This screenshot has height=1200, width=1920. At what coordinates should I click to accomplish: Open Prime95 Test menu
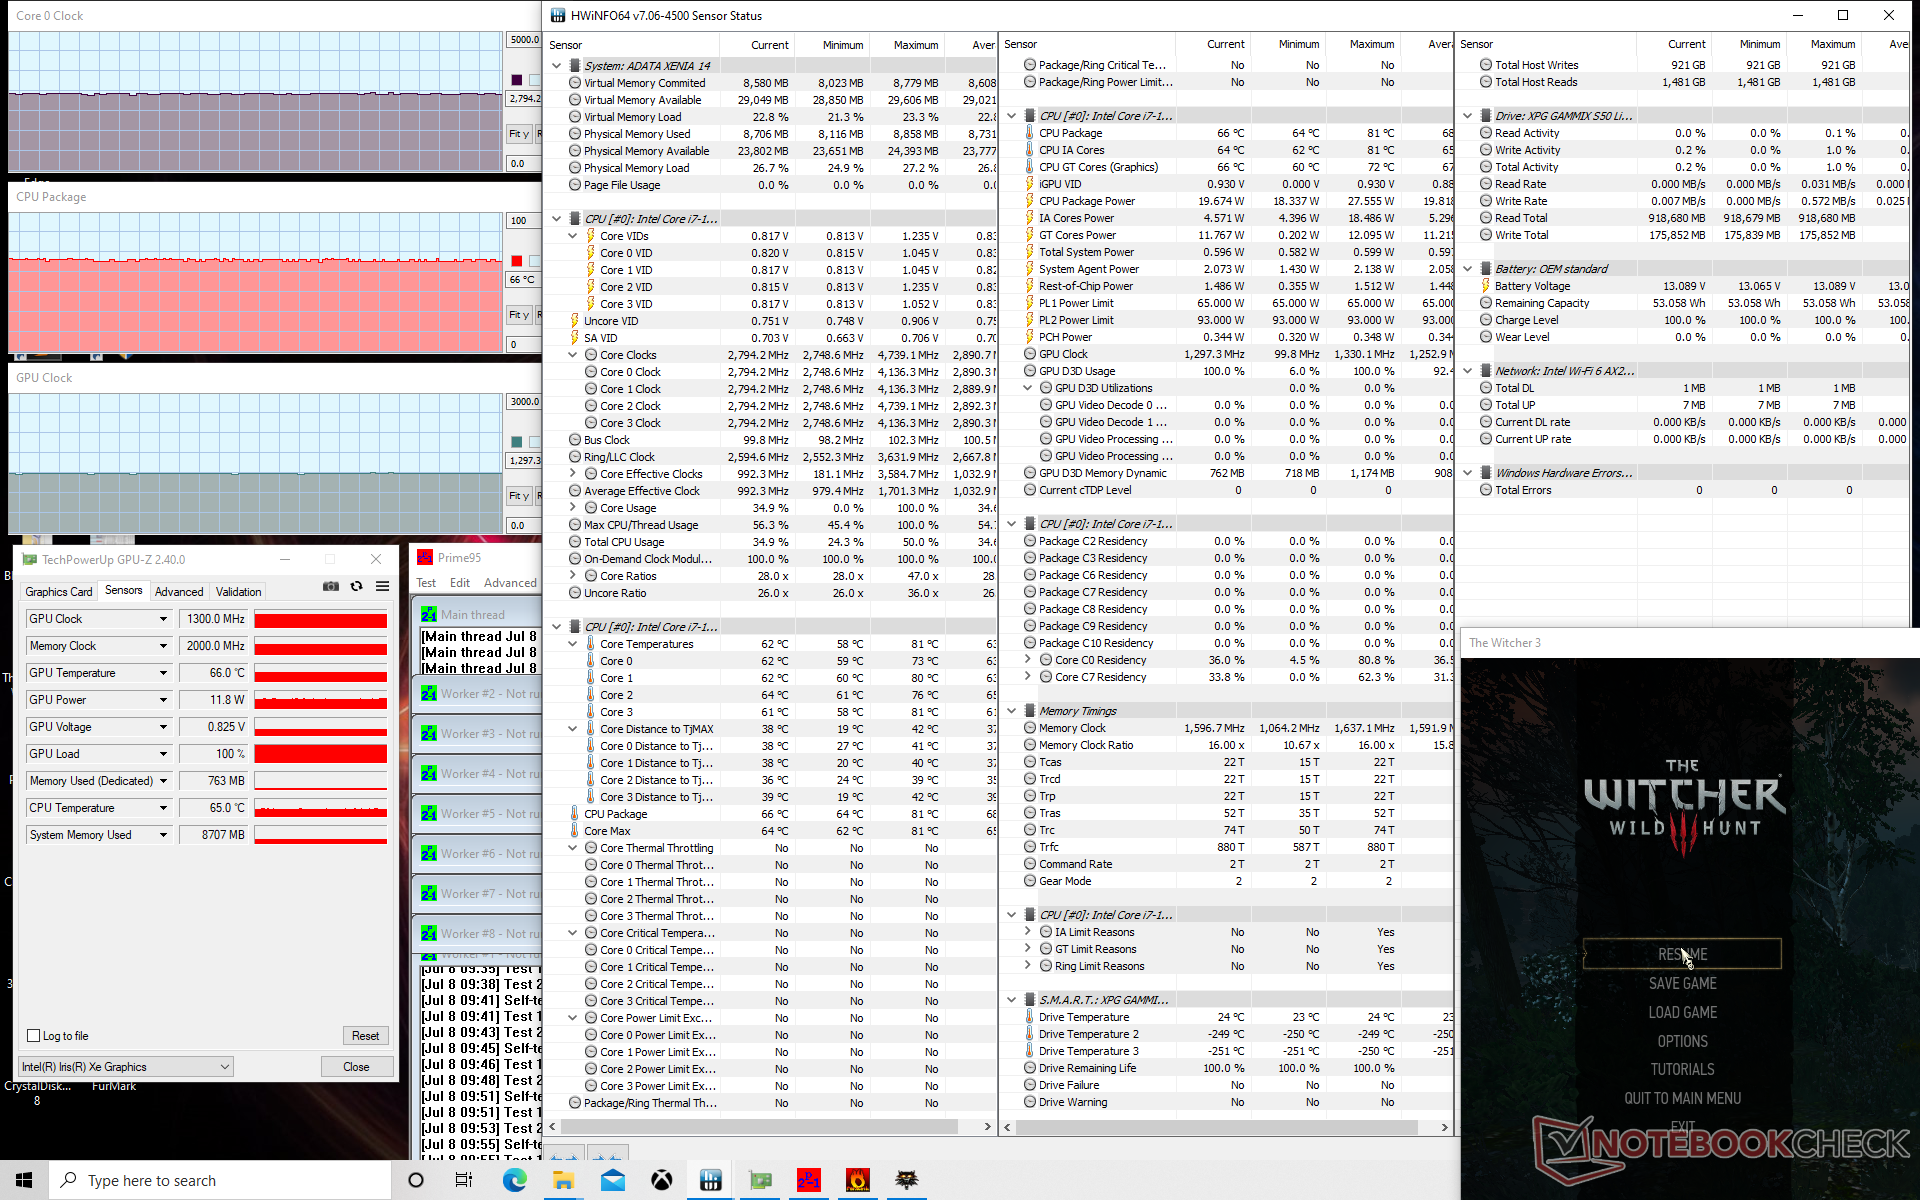click(x=426, y=583)
